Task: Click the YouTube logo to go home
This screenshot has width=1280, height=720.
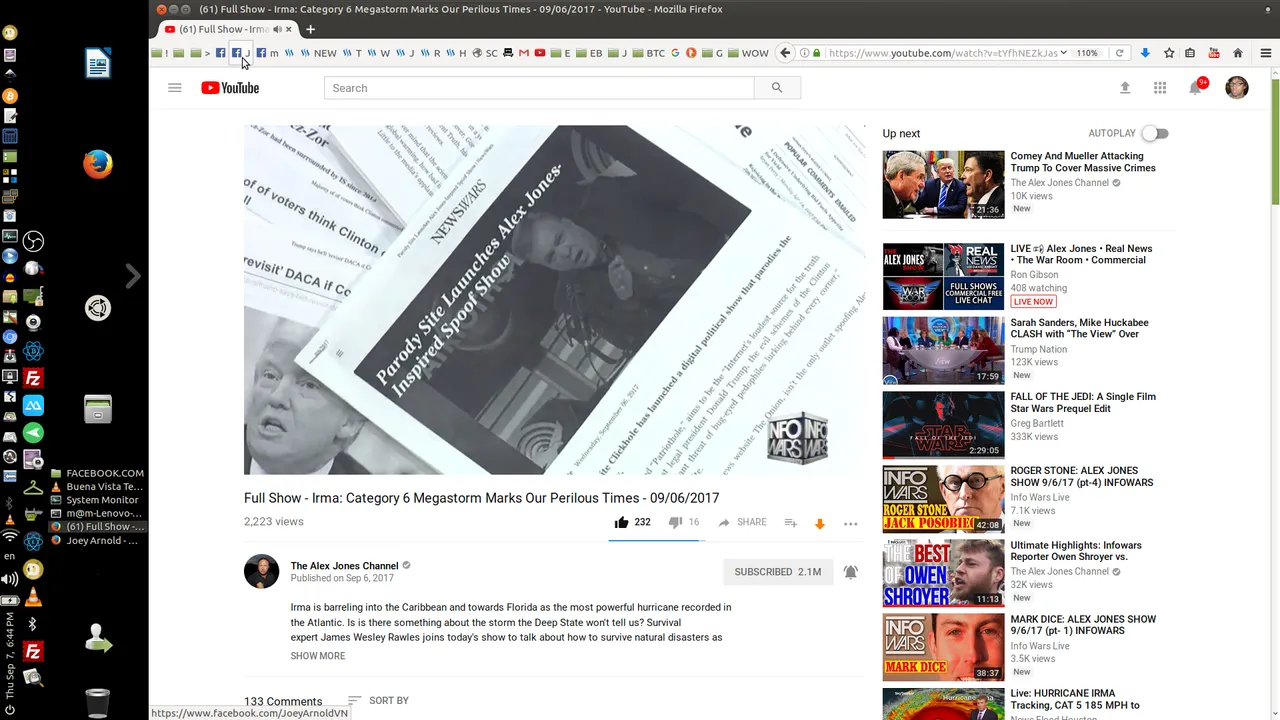Action: coord(230,88)
